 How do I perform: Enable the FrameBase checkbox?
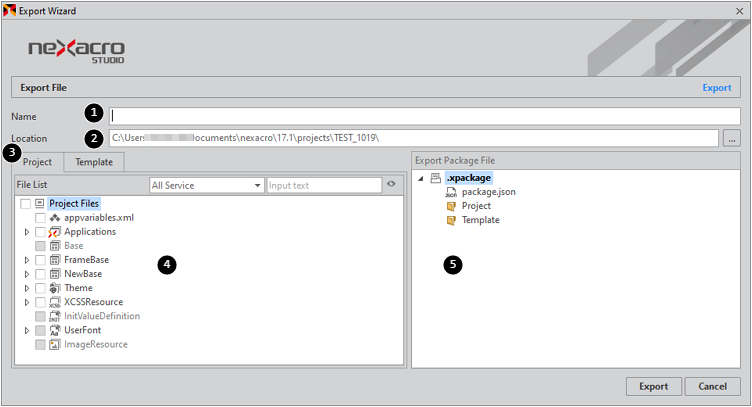pyautogui.click(x=40, y=260)
